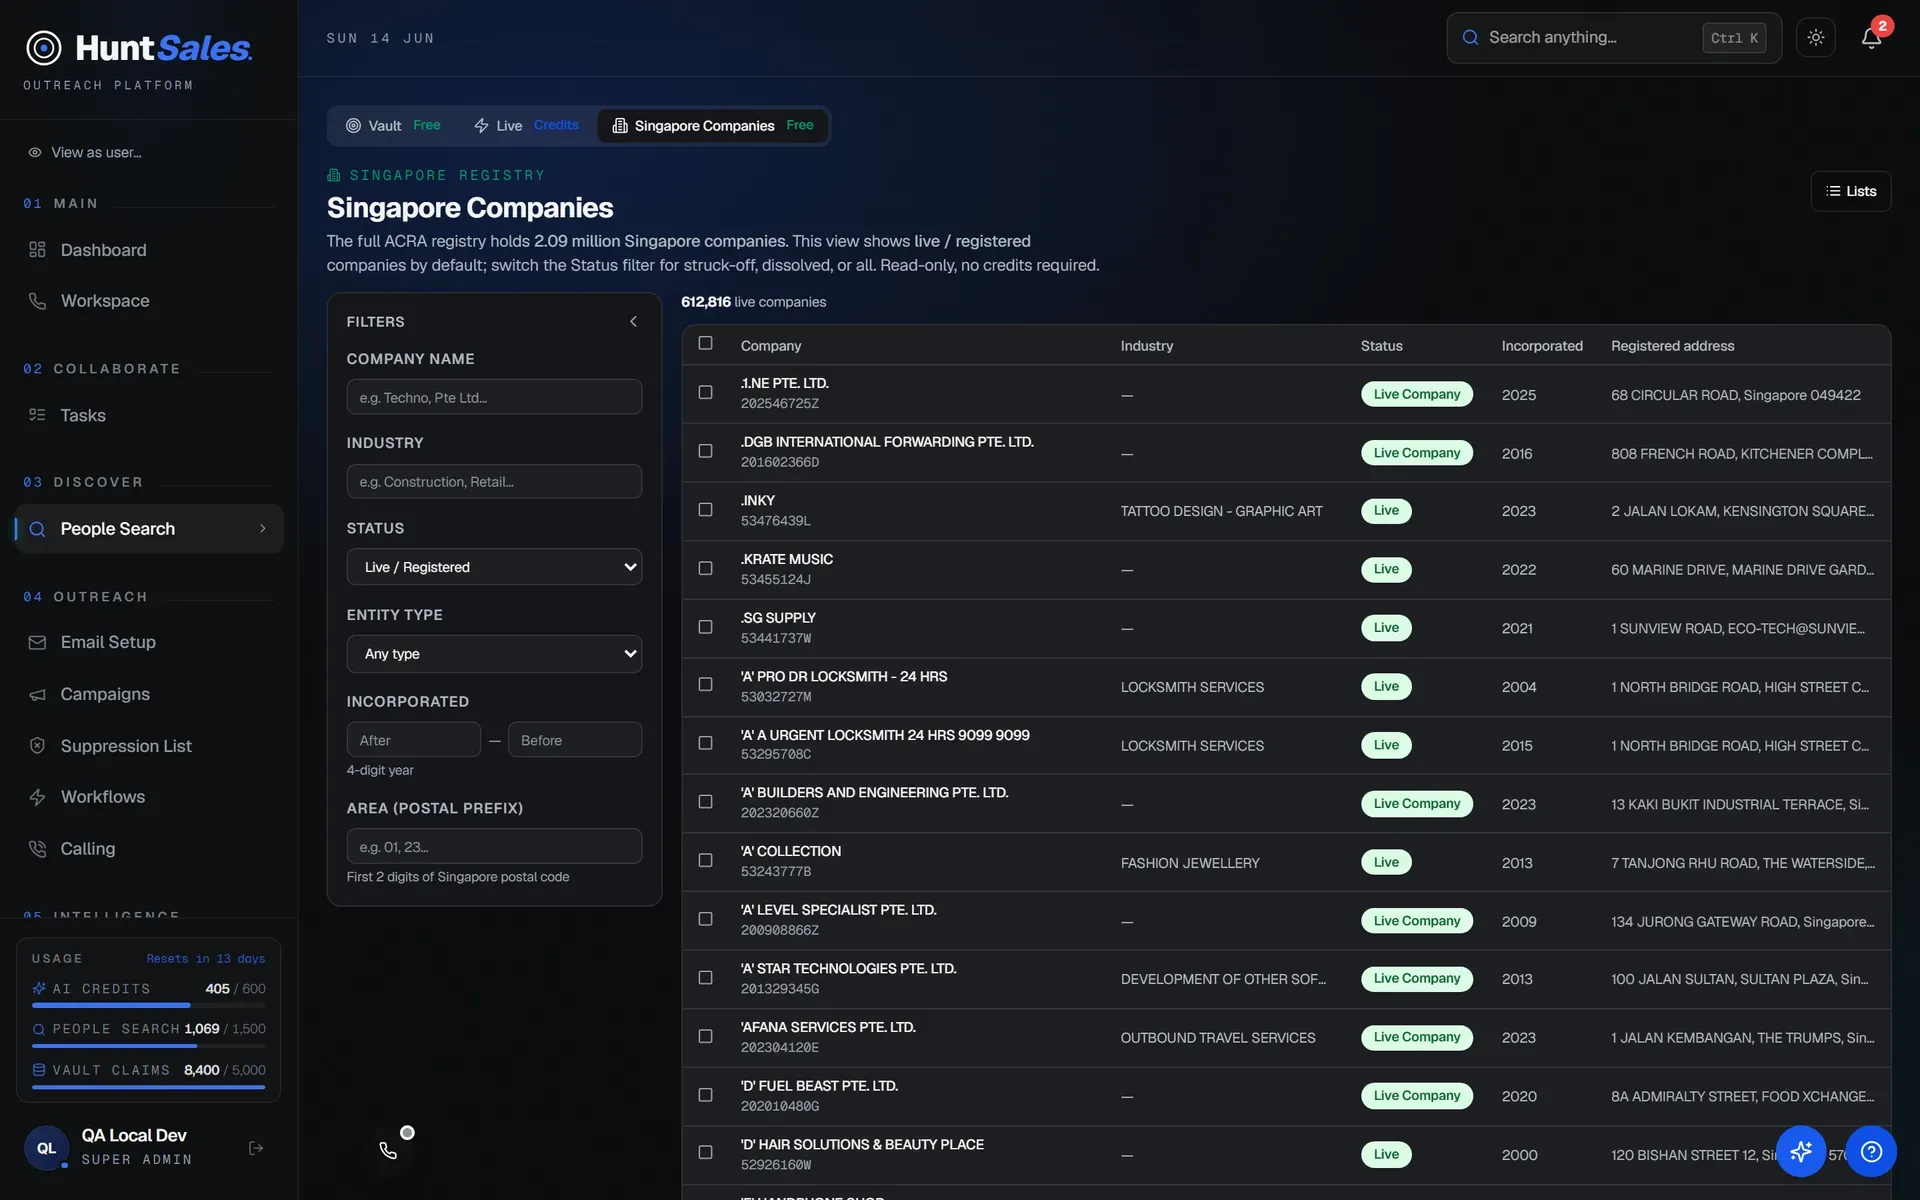This screenshot has height=1200, width=1920.
Task: Click the Ctrl K shortcut badge
Action: click(1734, 38)
